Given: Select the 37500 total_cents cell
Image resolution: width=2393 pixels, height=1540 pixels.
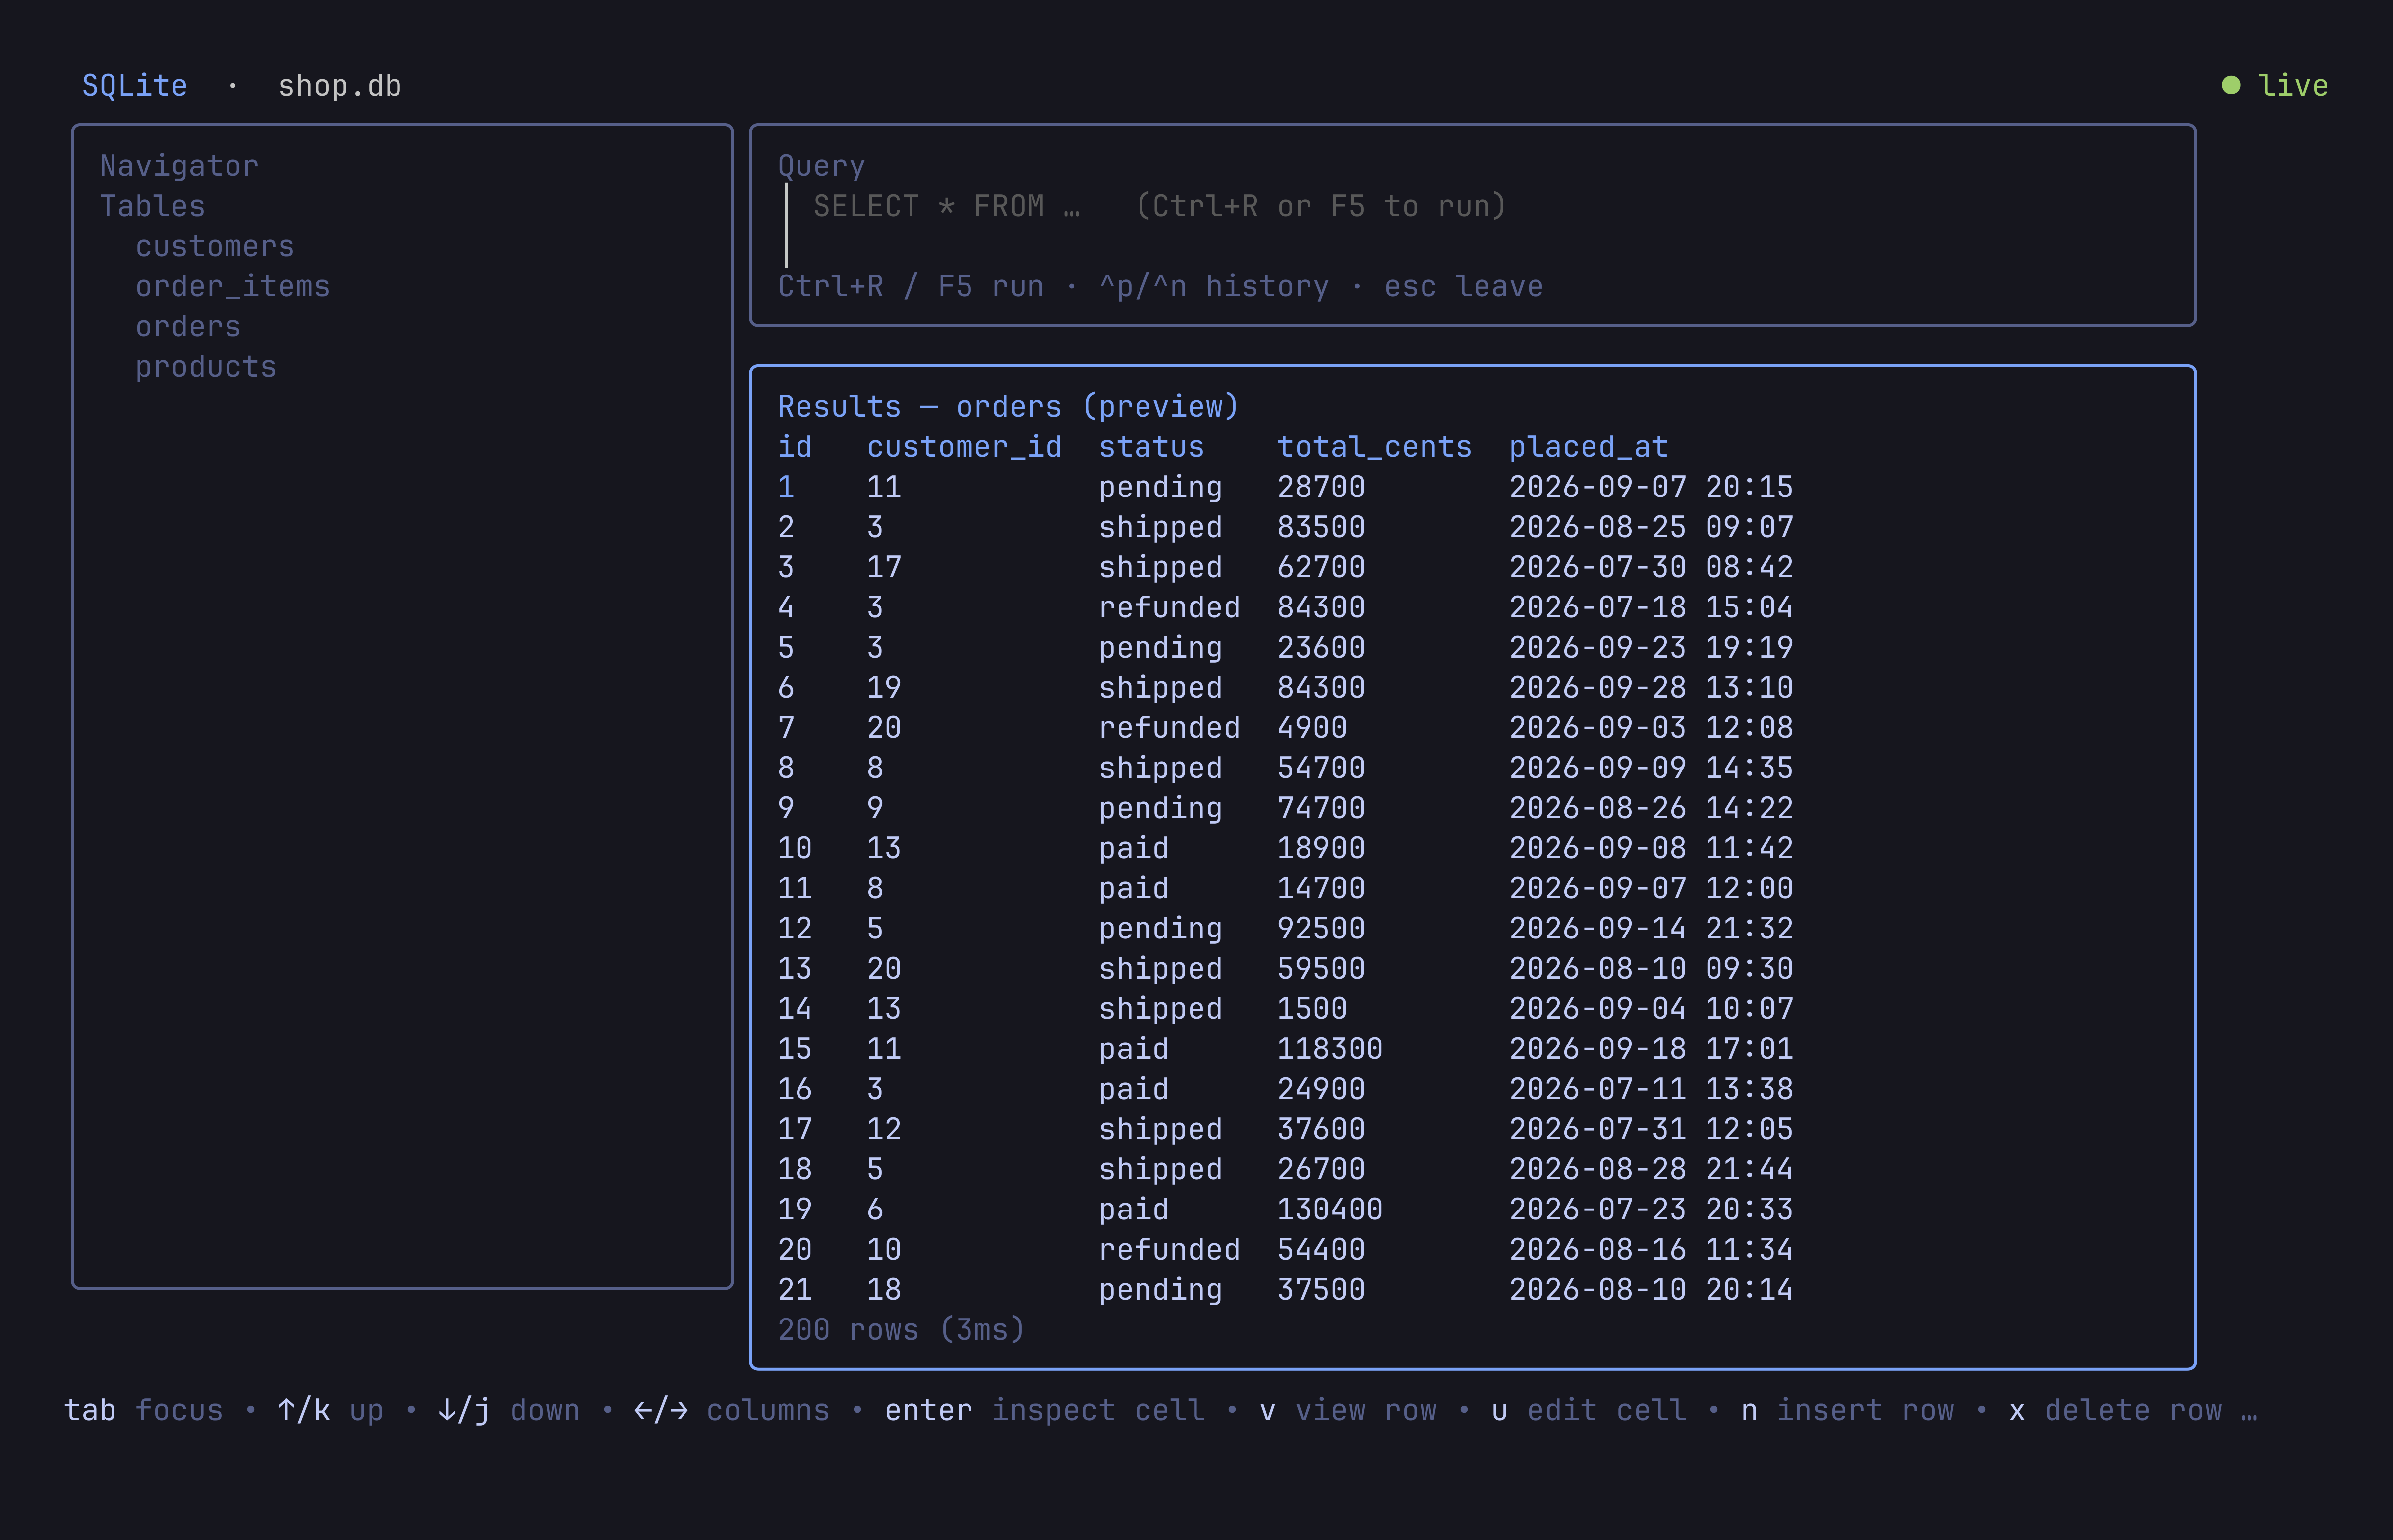Looking at the screenshot, I should coord(1321,1289).
